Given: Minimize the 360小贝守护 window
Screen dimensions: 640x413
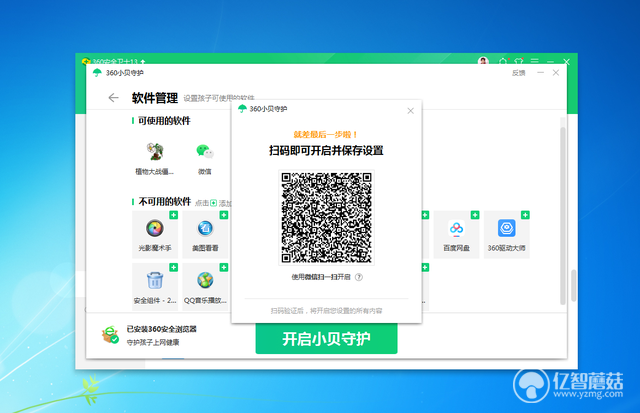Looking at the screenshot, I should pos(540,73).
